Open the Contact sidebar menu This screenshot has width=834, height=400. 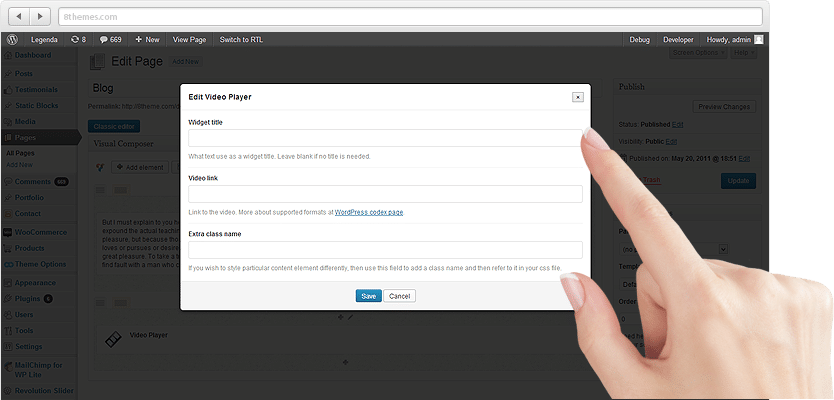point(38,214)
